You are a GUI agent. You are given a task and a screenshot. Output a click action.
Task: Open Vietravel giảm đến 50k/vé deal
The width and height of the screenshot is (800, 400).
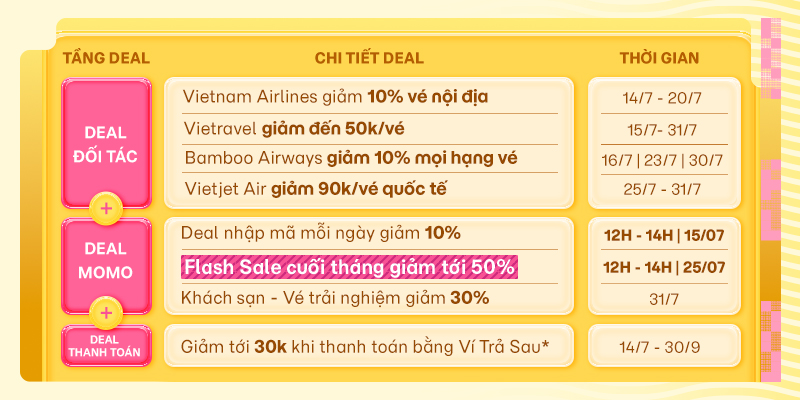click(x=294, y=129)
